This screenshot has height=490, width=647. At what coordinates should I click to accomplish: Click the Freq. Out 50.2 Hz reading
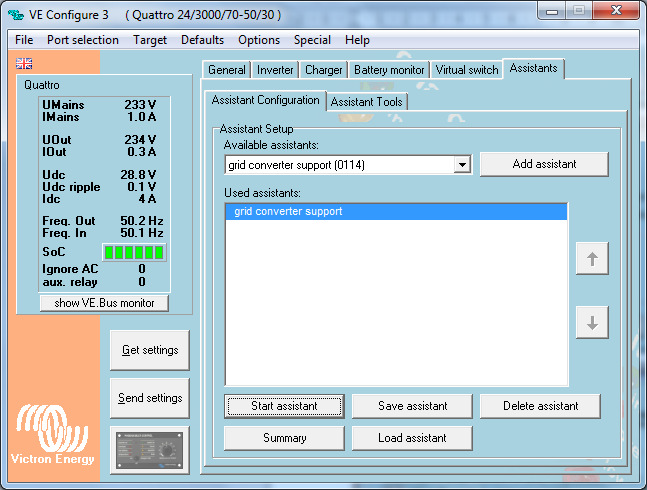pos(142,221)
